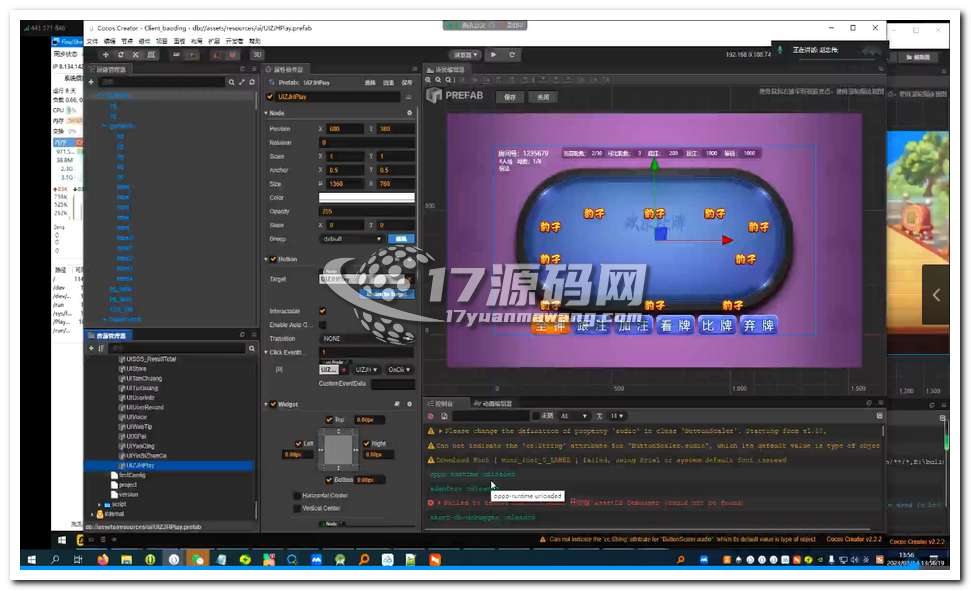The width and height of the screenshot is (971, 591).
Task: Open the node Color swatch picker
Action: [x=367, y=197]
